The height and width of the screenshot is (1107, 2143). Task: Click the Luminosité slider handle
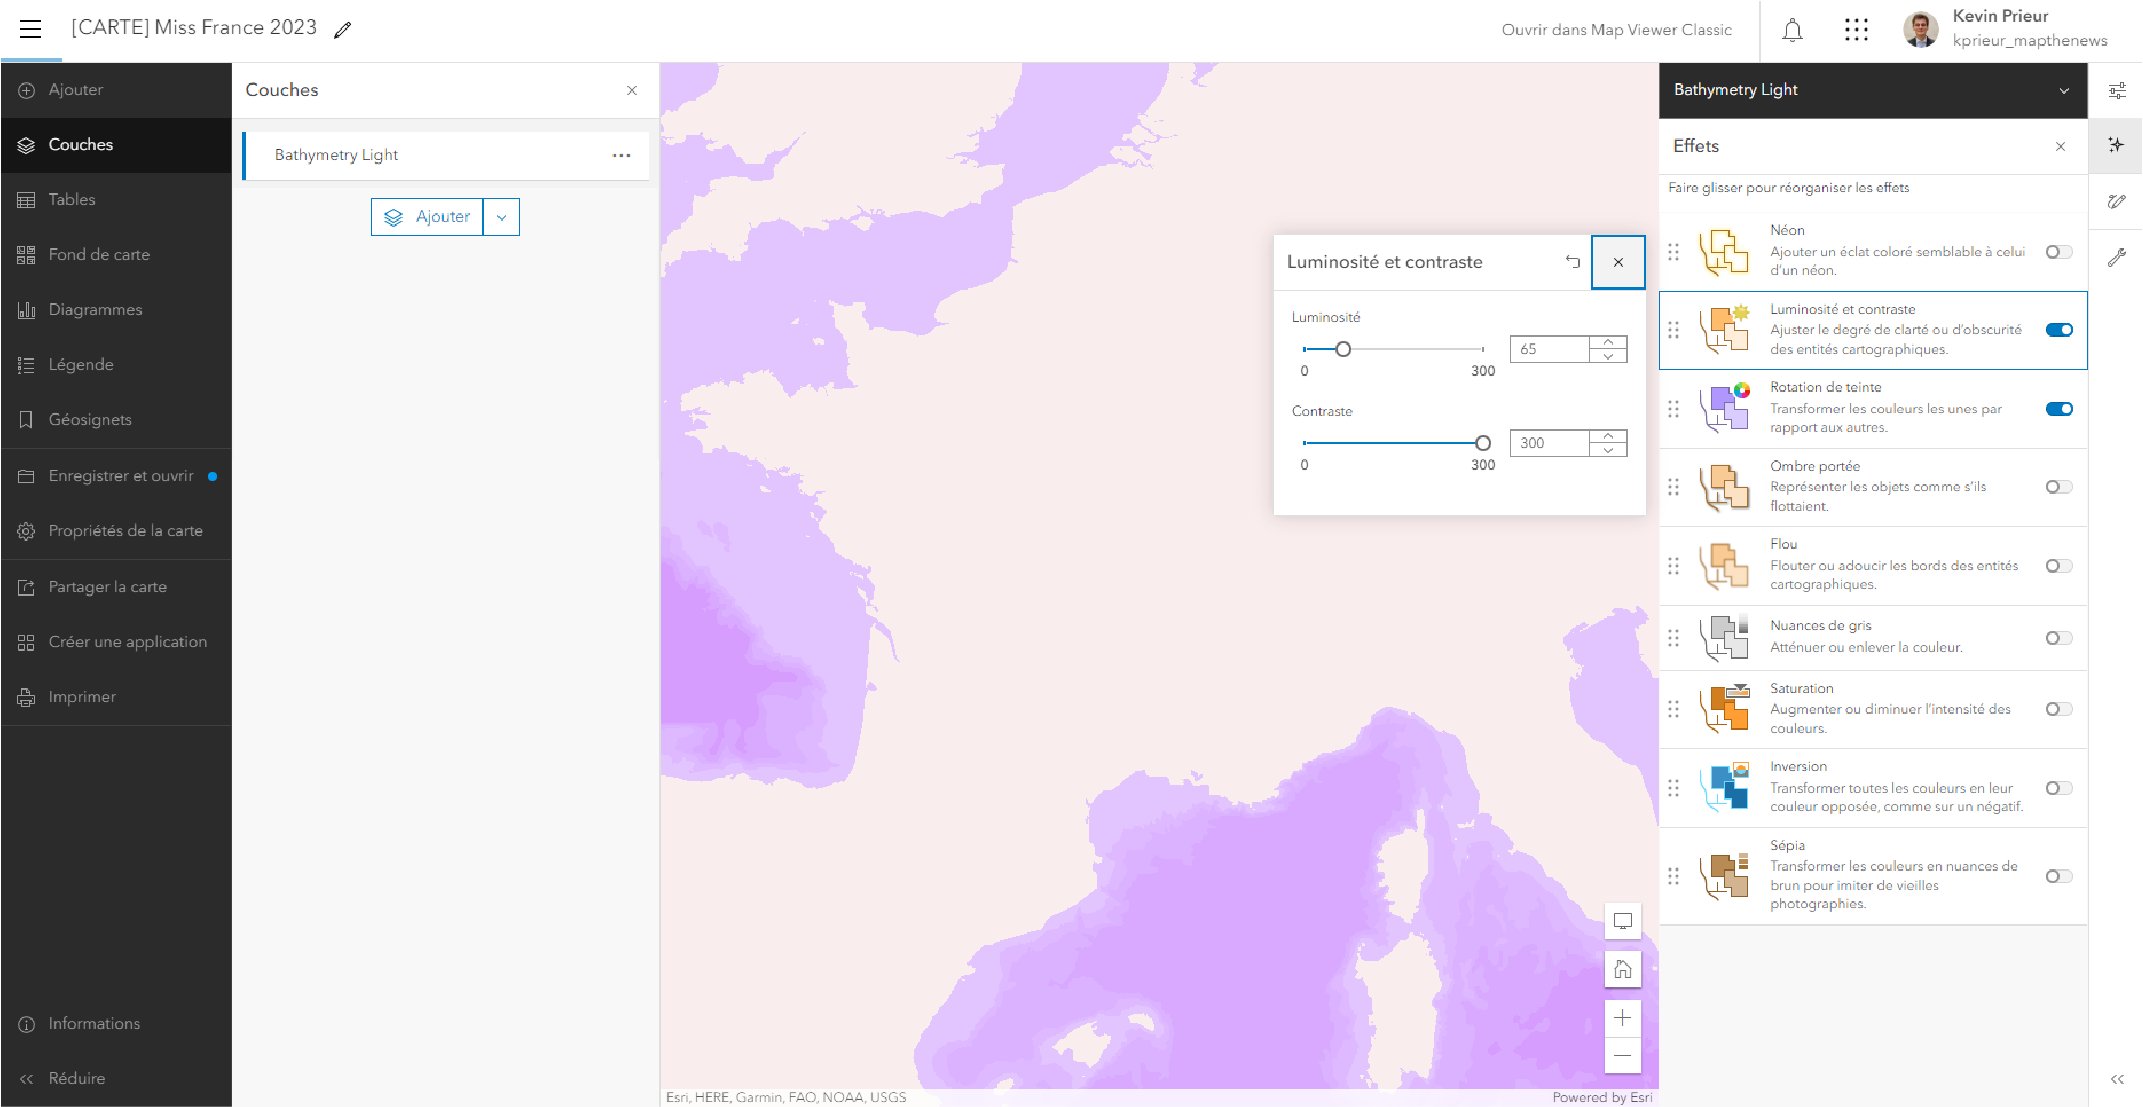point(1343,349)
